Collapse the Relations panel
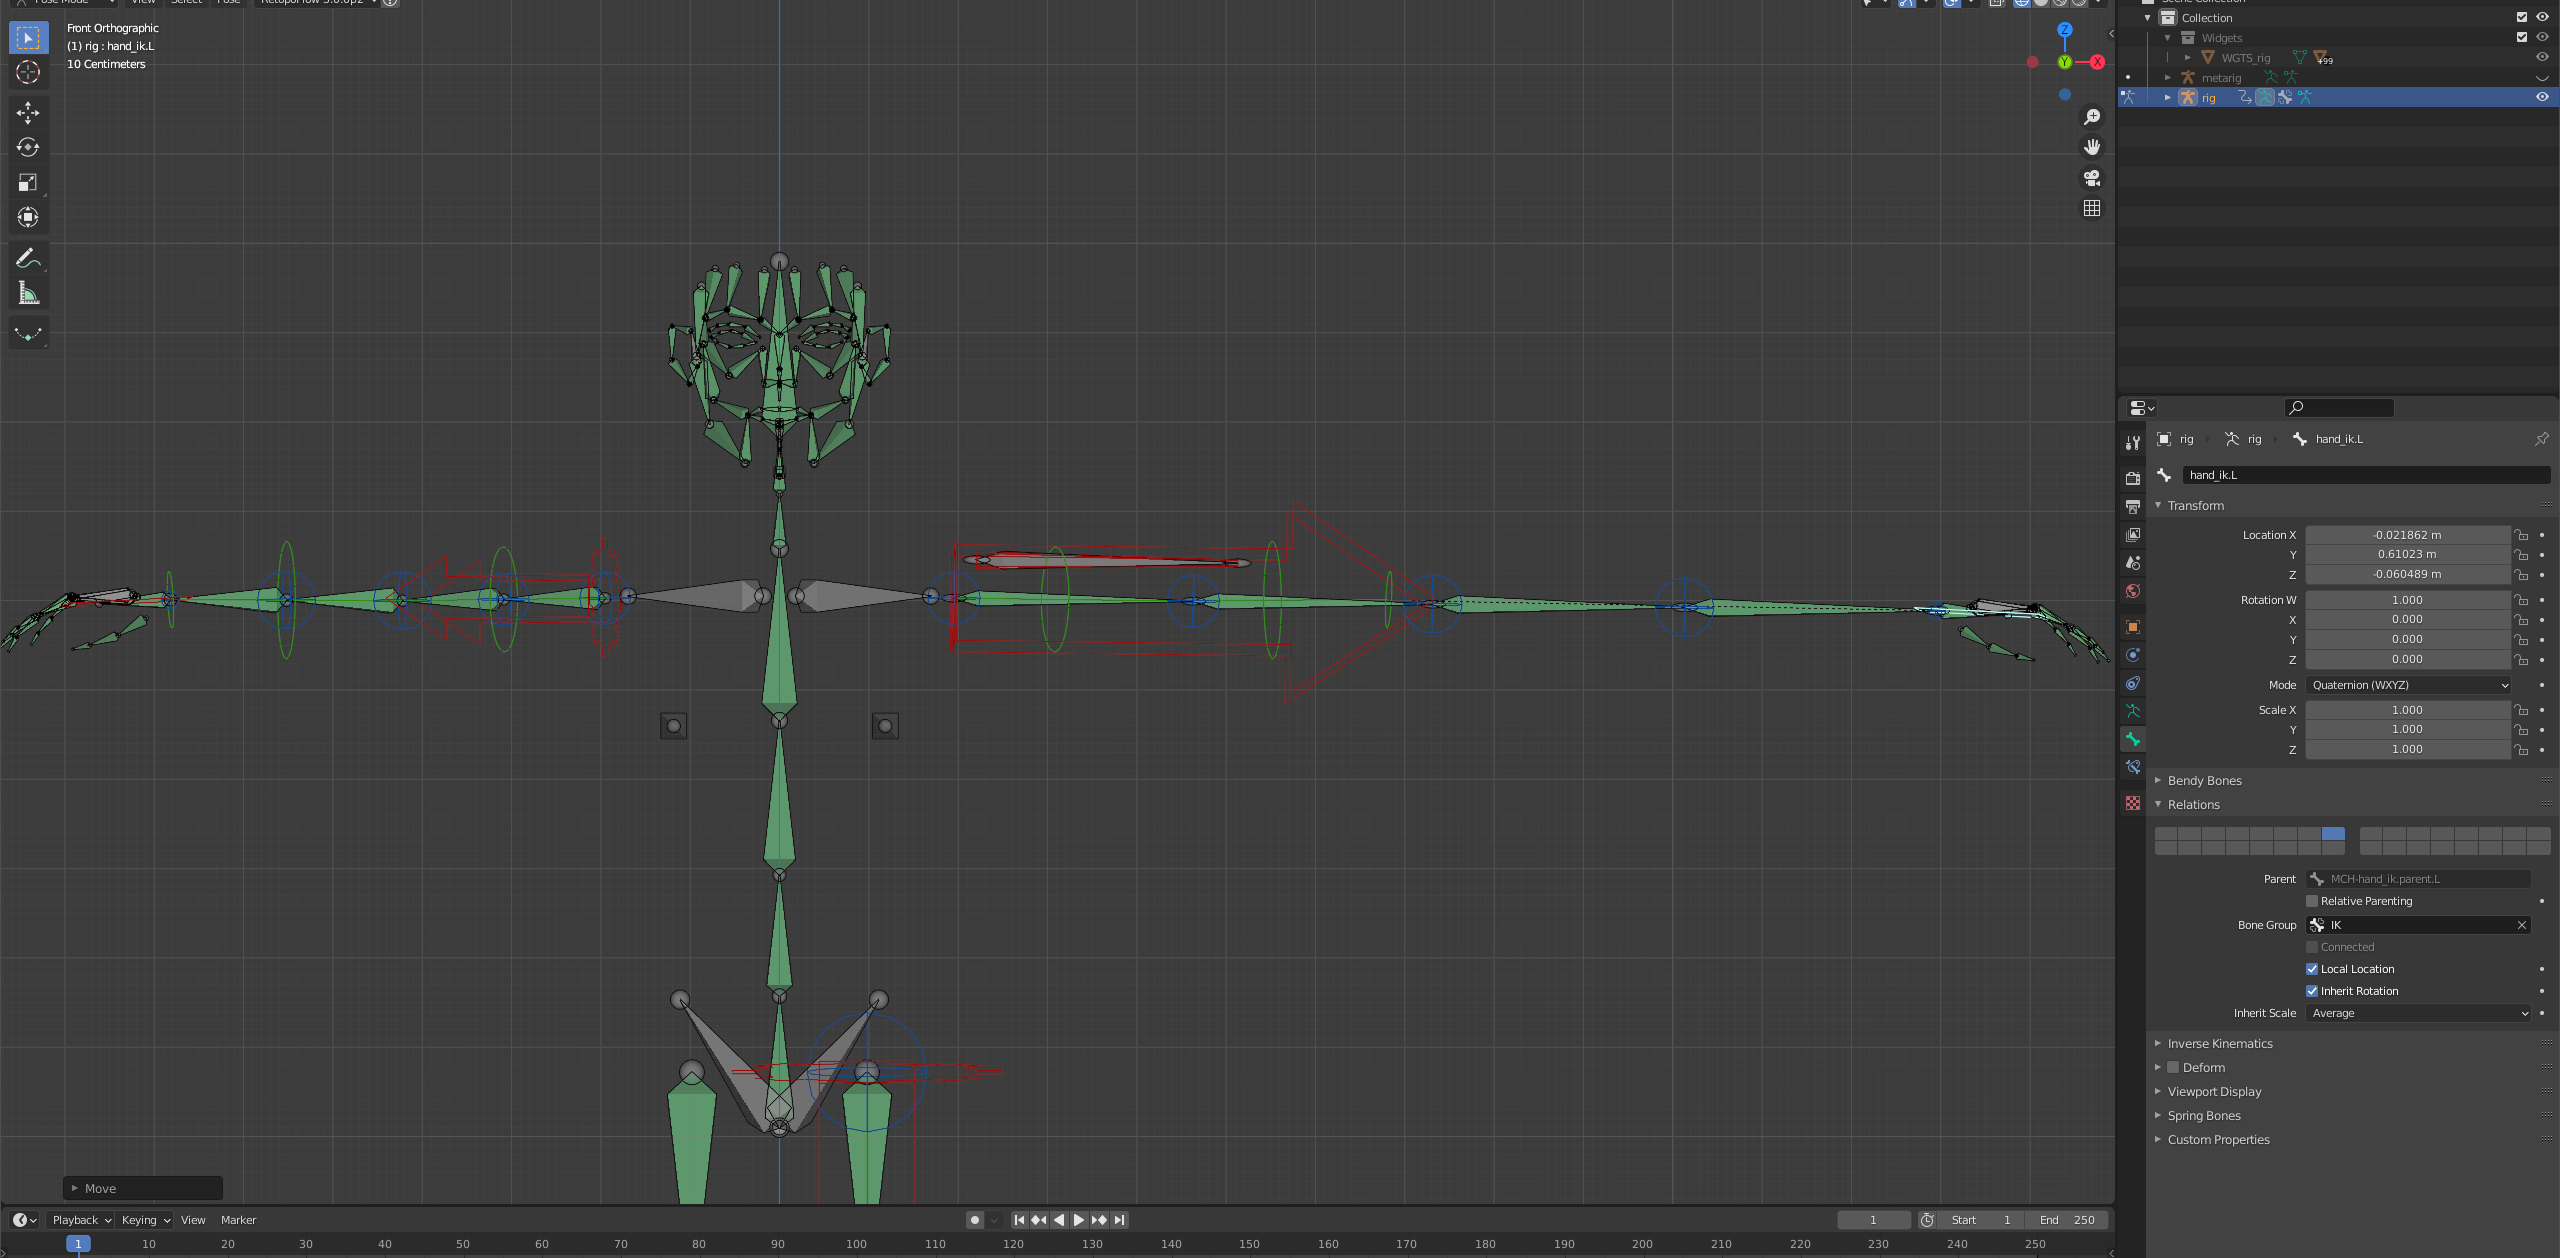The image size is (2560, 1258). click(x=2158, y=805)
